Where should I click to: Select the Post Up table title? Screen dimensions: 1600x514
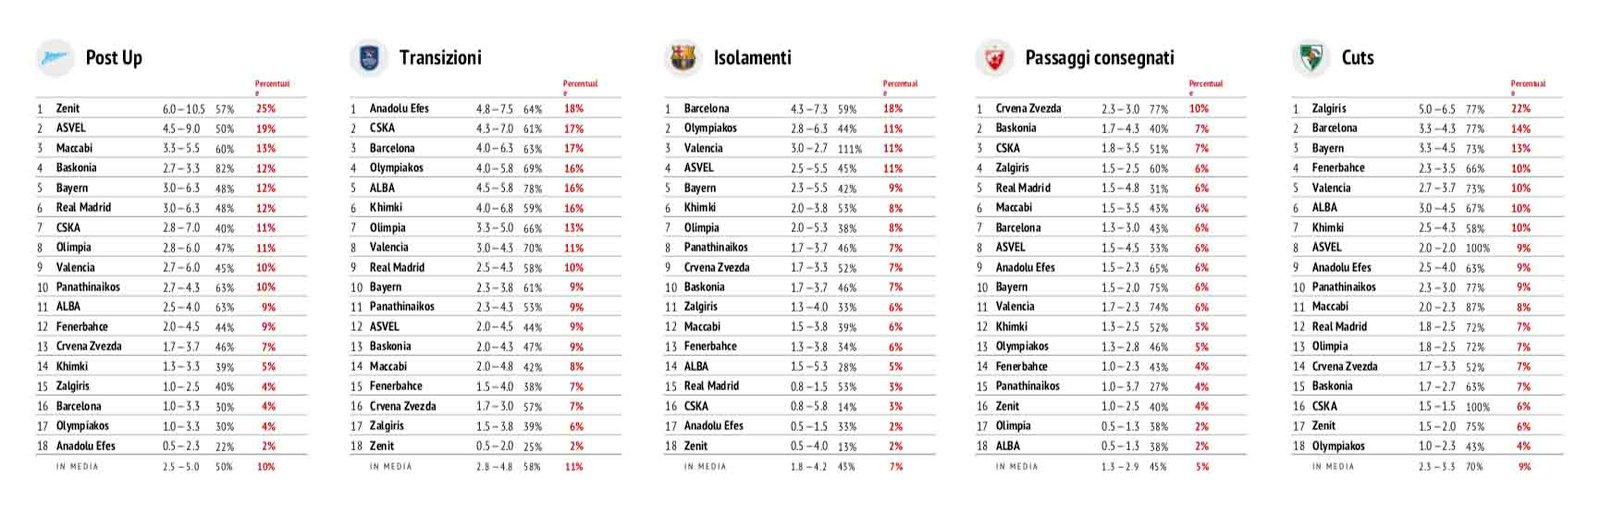pyautogui.click(x=114, y=58)
